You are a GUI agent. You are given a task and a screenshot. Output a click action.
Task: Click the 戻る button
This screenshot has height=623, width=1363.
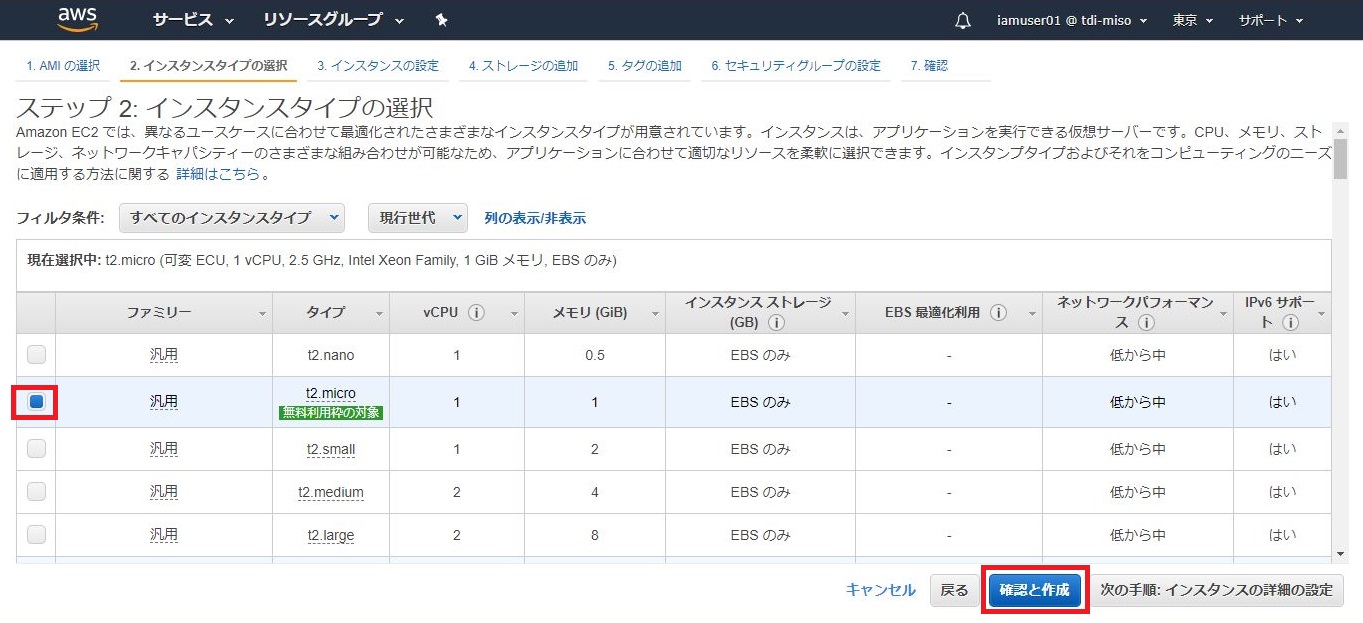955,590
